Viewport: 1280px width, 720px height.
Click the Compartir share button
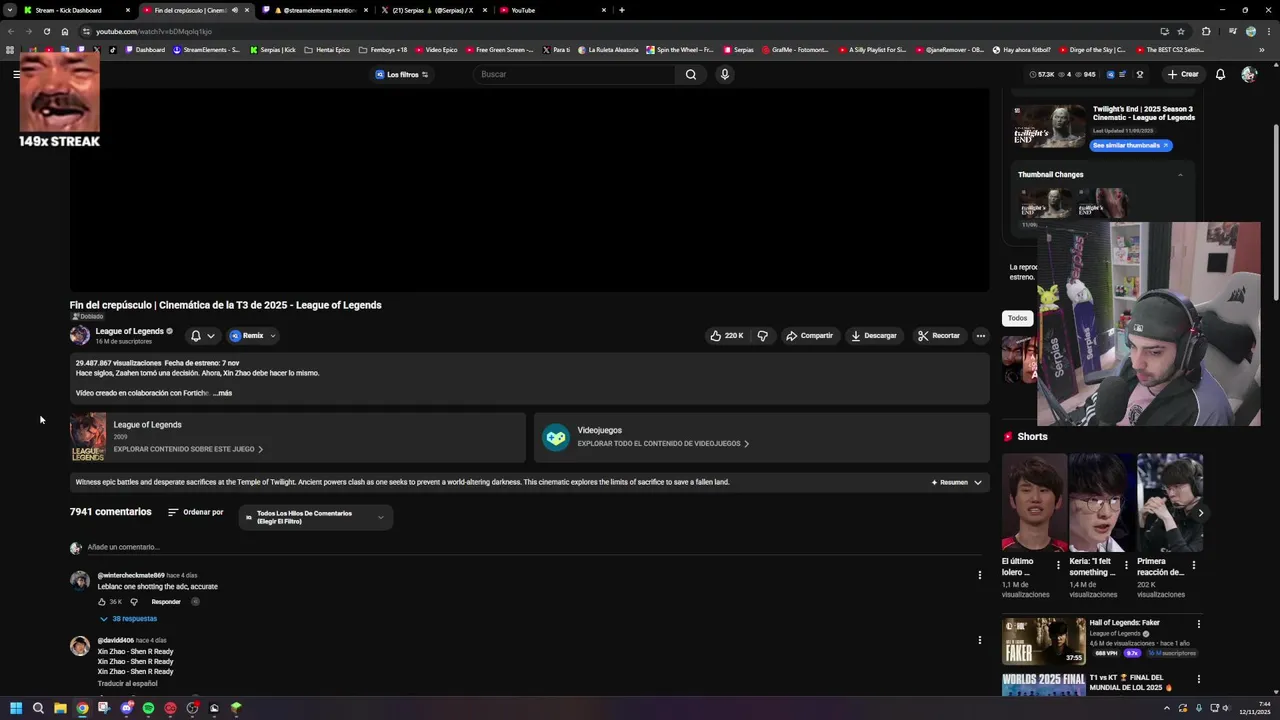pos(809,336)
